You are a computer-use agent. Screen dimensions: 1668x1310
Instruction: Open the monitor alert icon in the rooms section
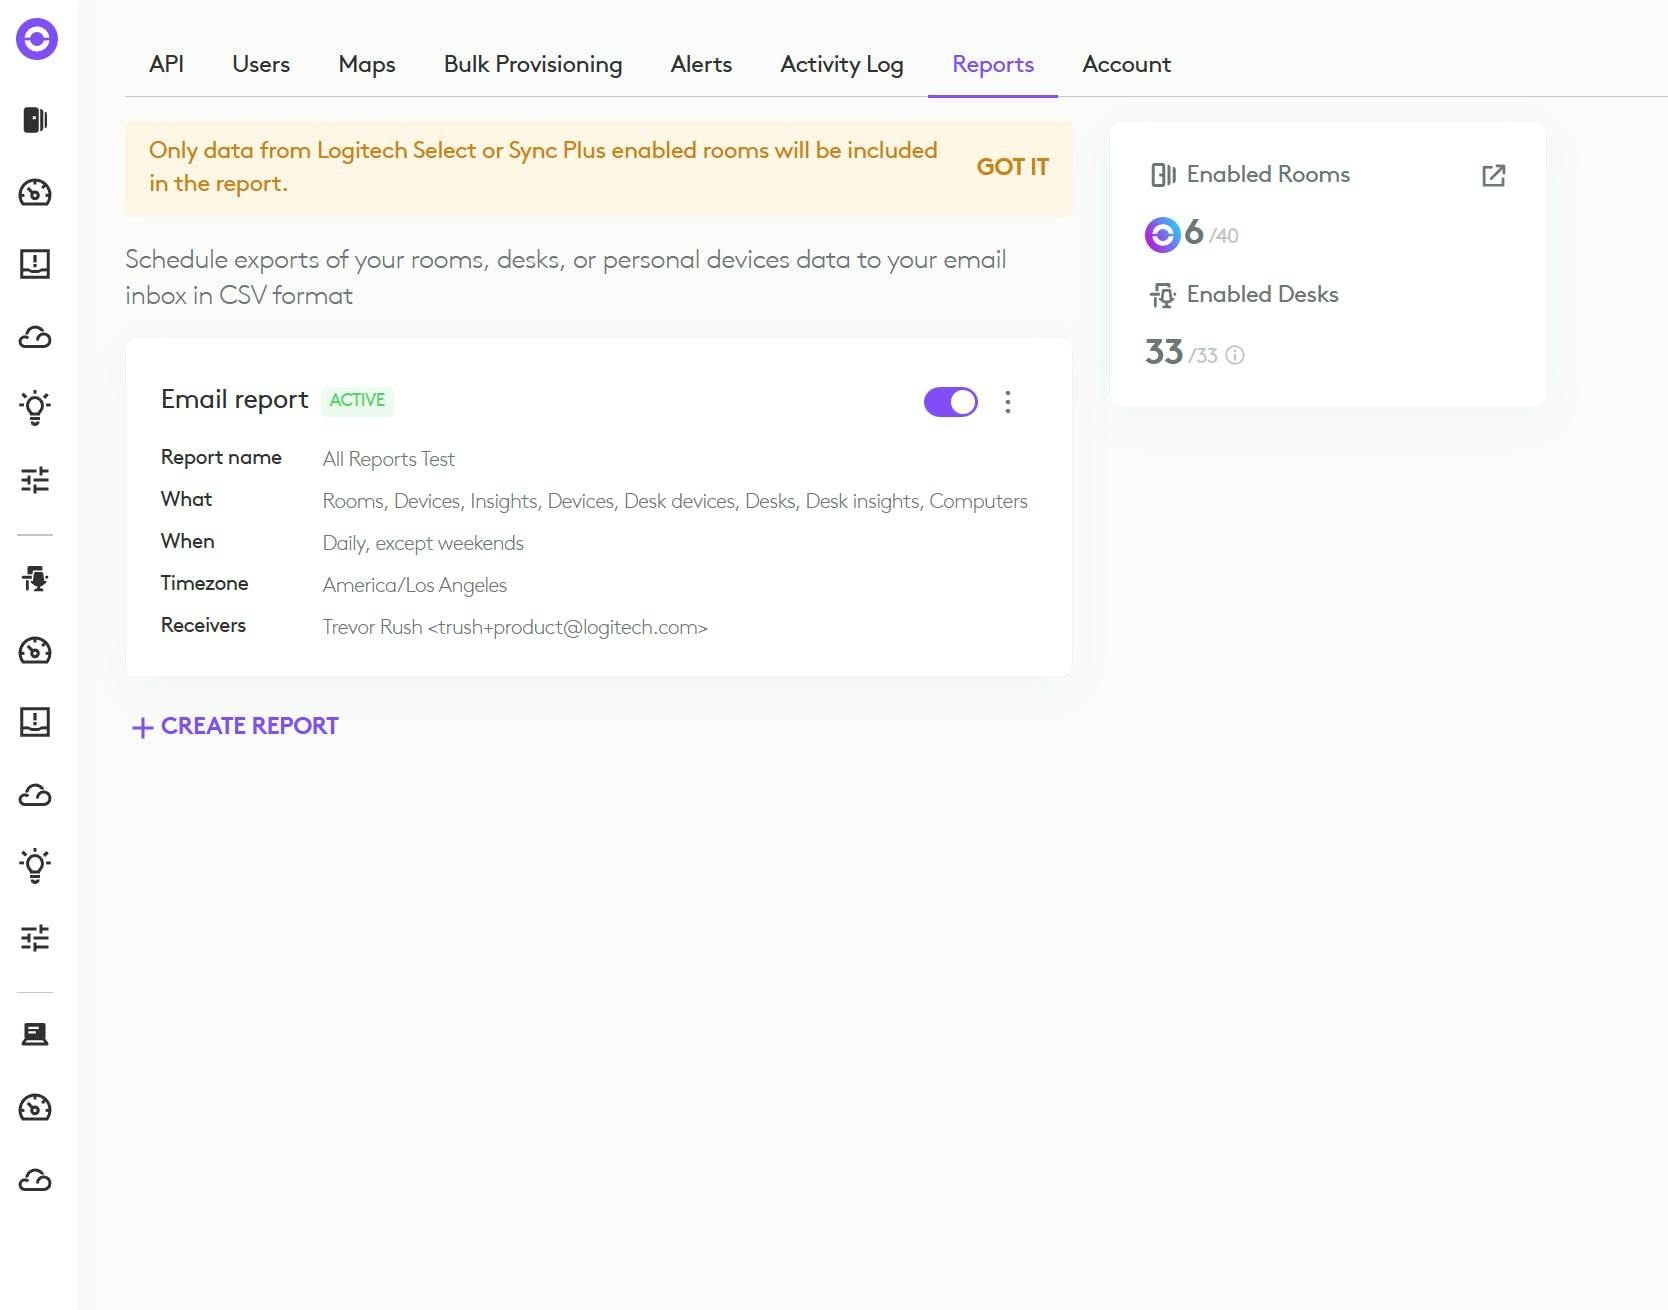click(x=35, y=264)
